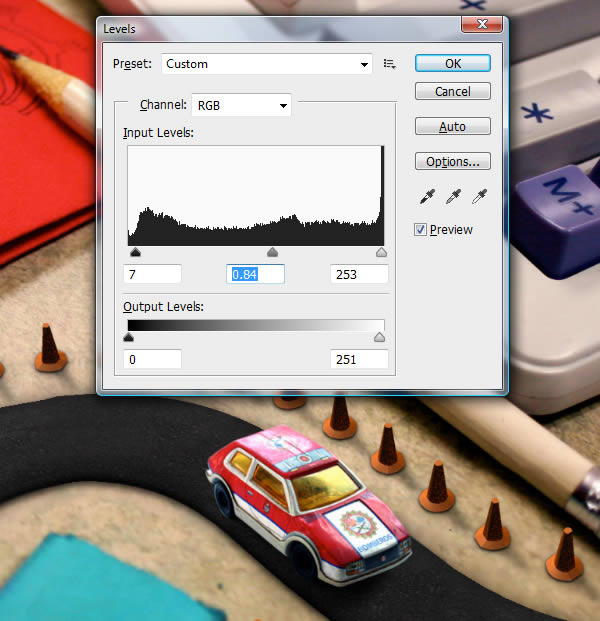Open the preset options menu icon
This screenshot has height=621, width=600.
[x=389, y=64]
